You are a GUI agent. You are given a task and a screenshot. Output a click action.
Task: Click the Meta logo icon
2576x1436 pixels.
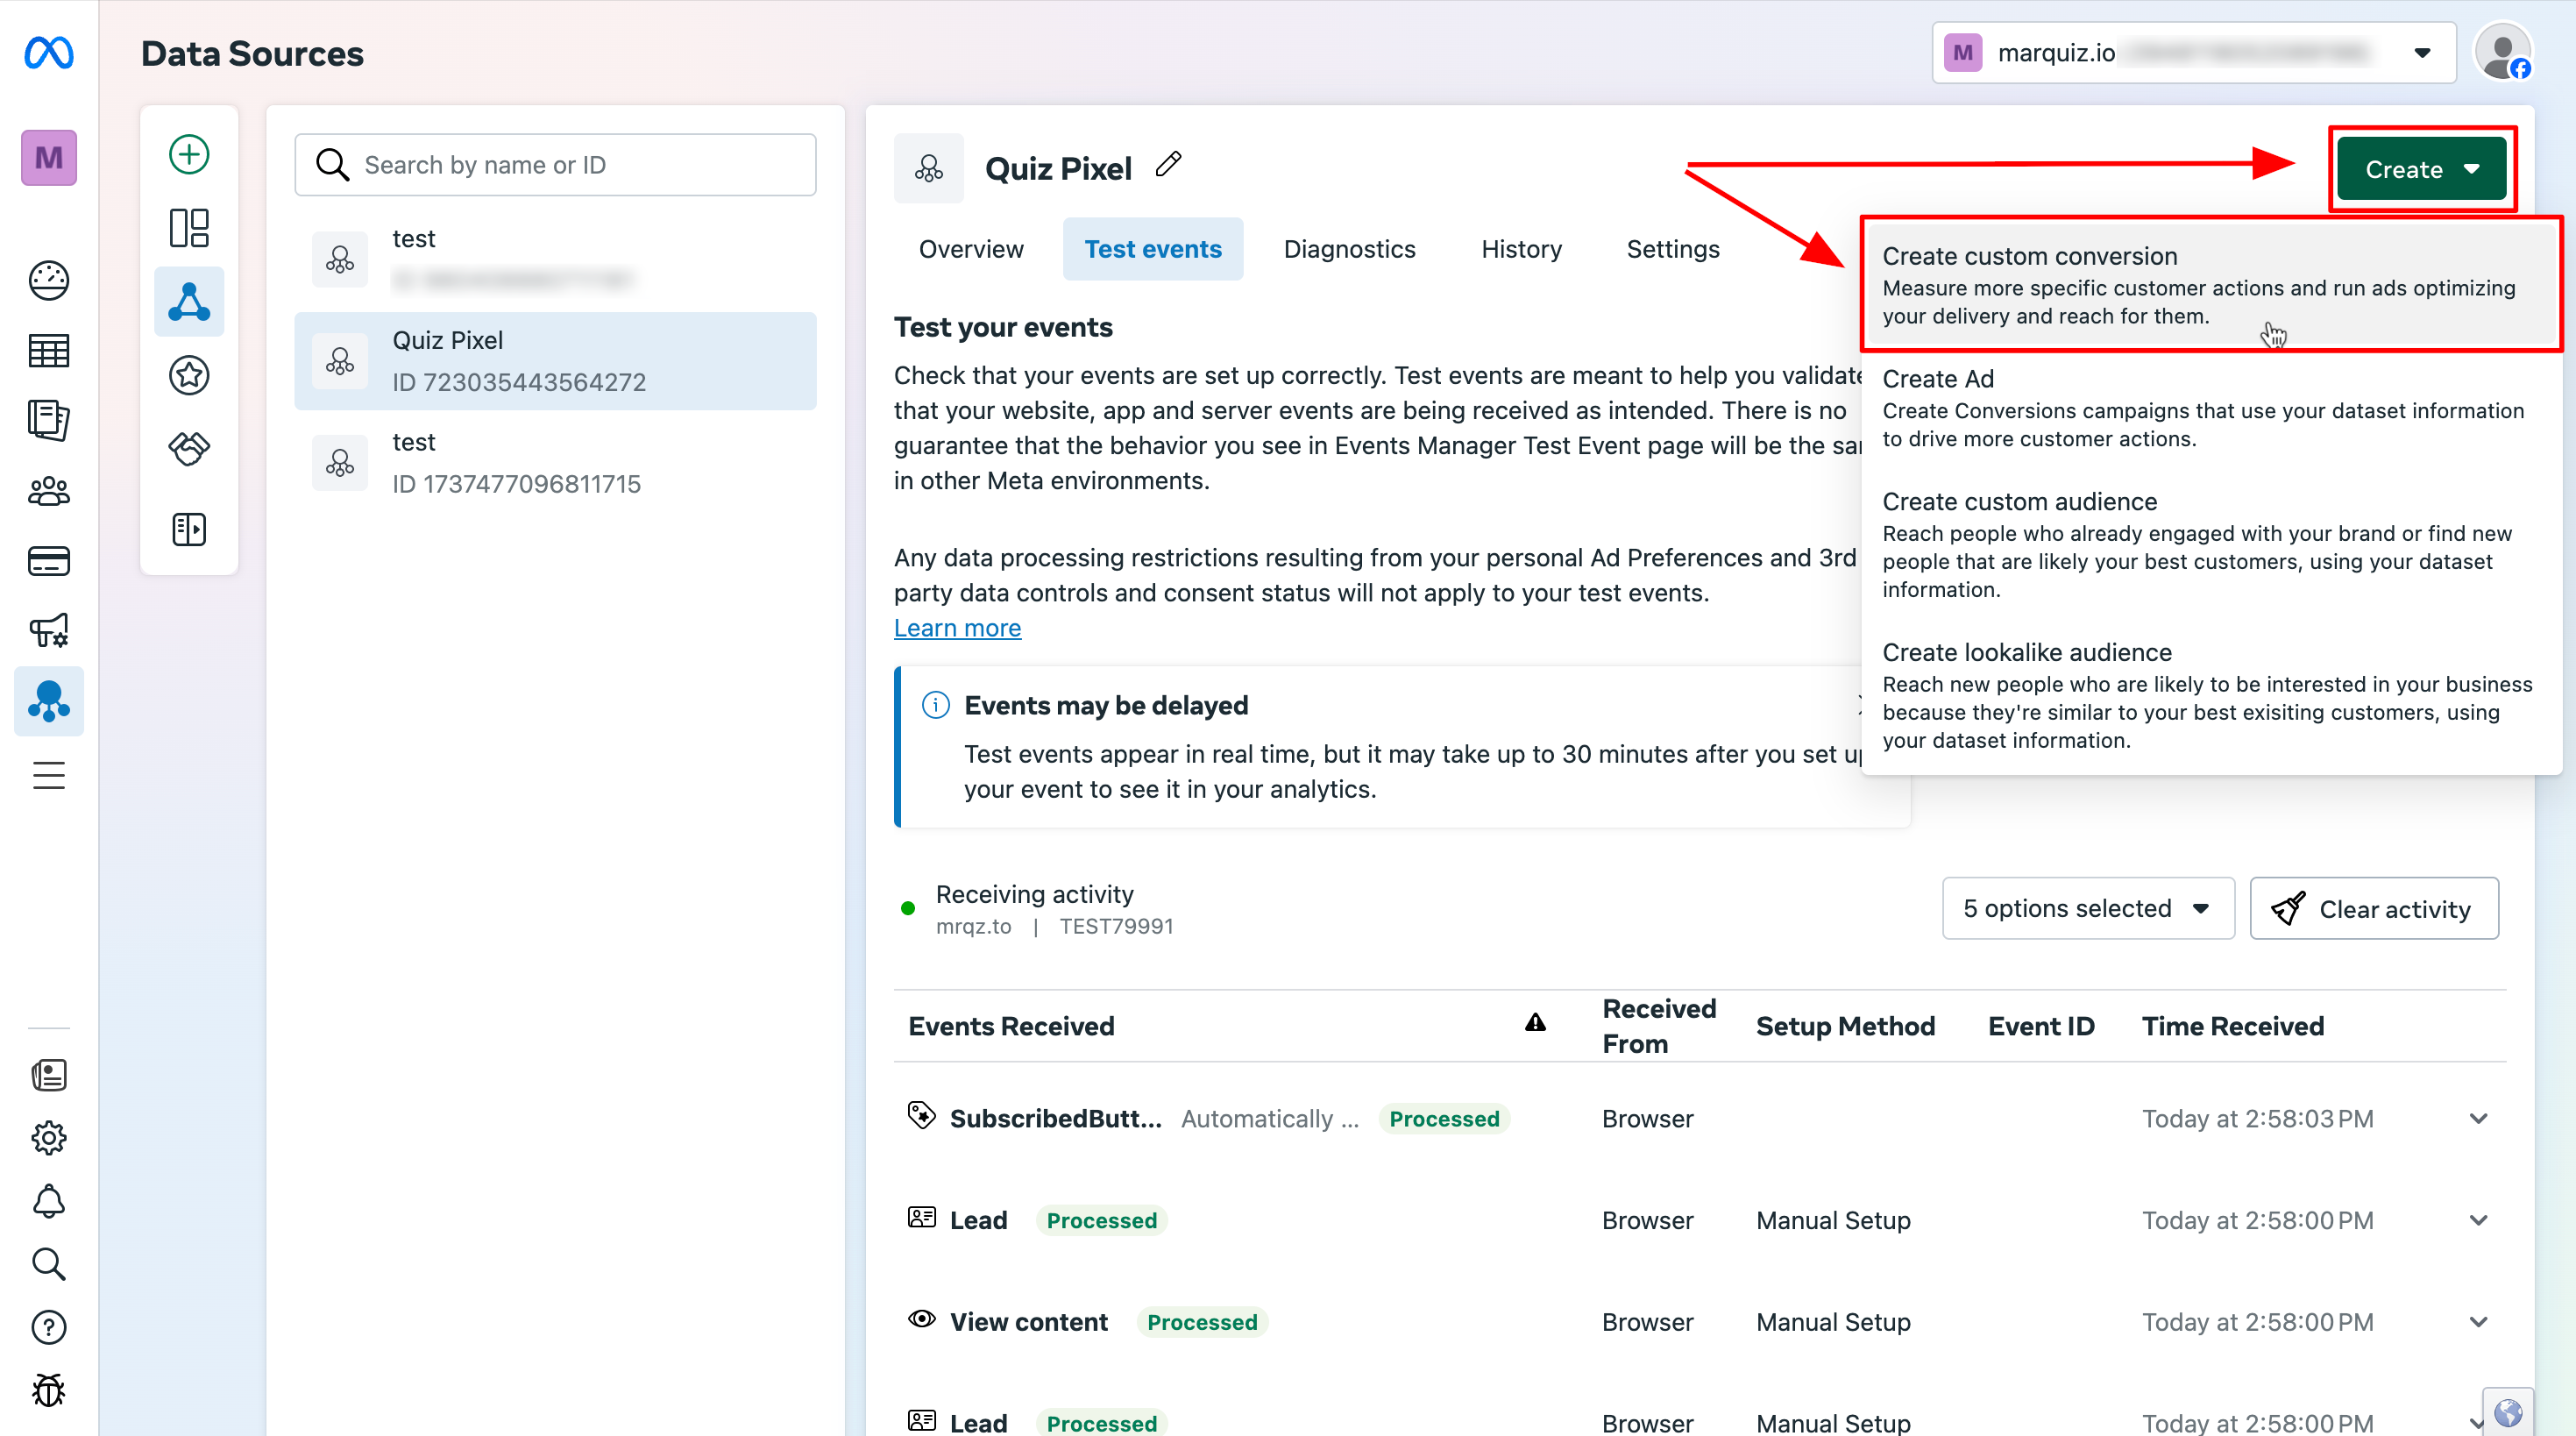(48, 53)
